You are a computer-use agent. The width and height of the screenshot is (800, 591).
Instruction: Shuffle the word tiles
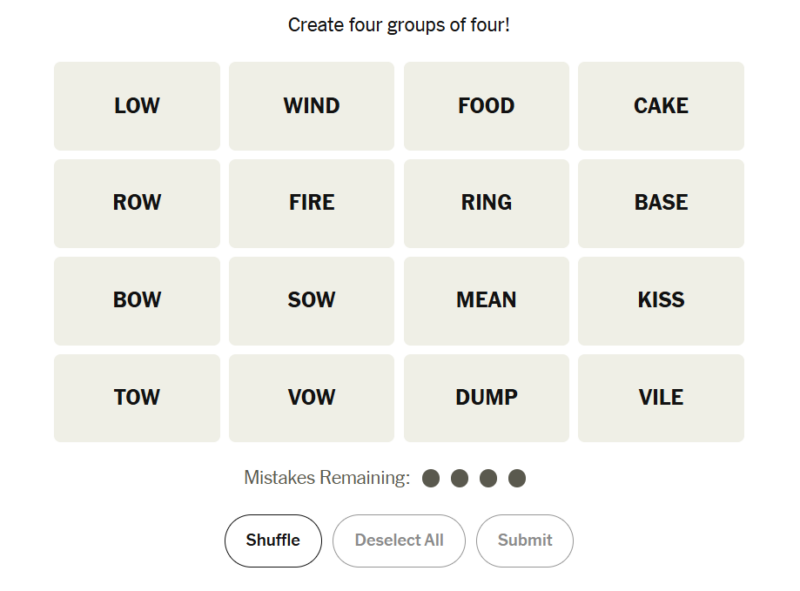click(273, 540)
